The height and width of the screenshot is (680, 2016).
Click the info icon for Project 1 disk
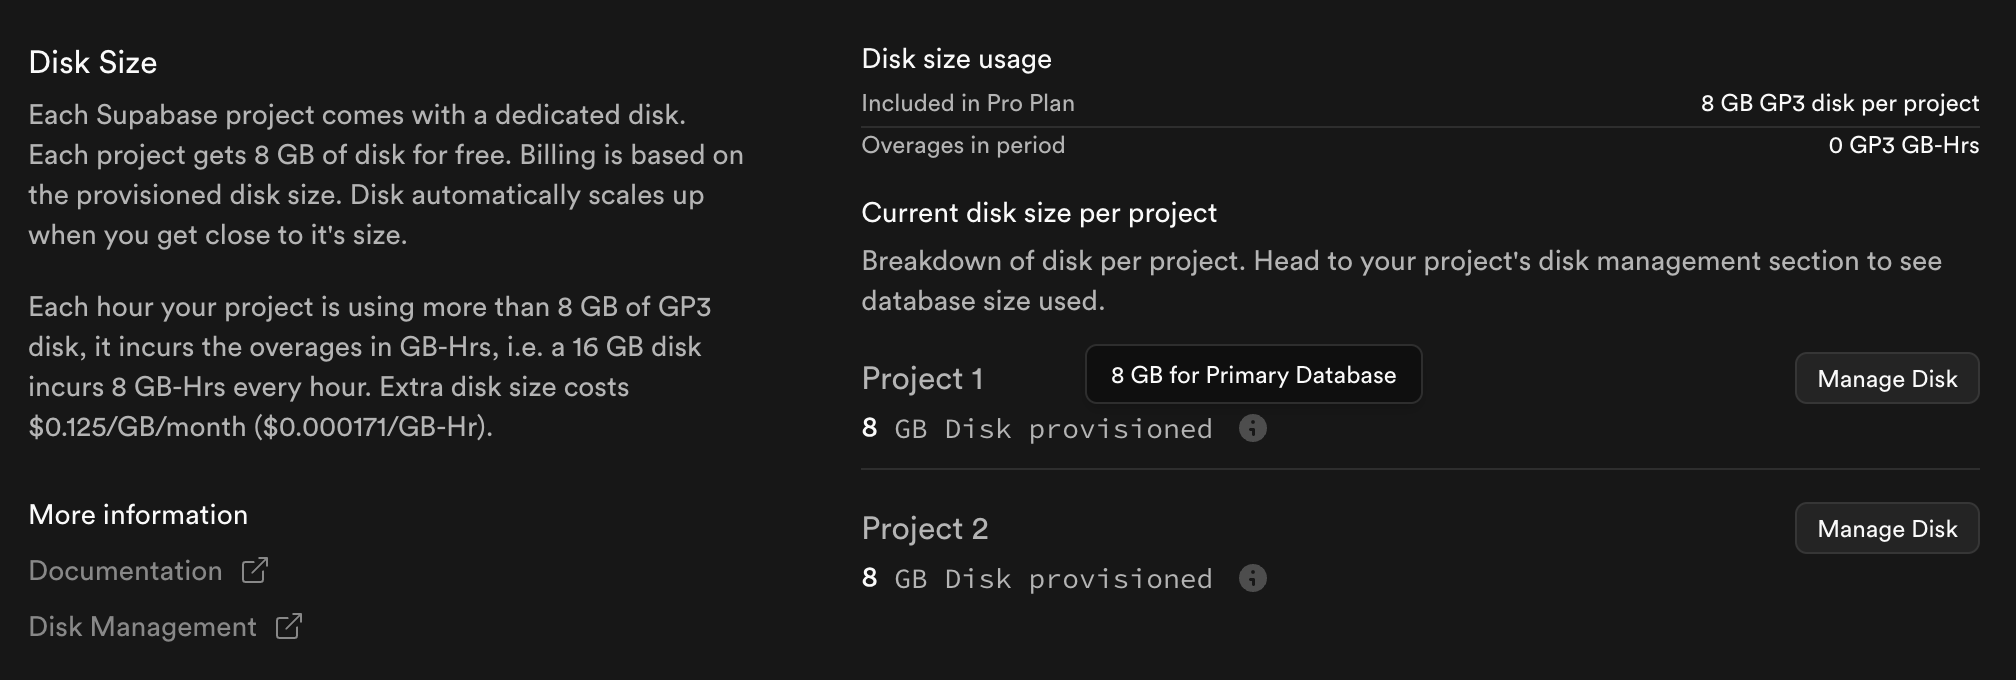coord(1252,428)
